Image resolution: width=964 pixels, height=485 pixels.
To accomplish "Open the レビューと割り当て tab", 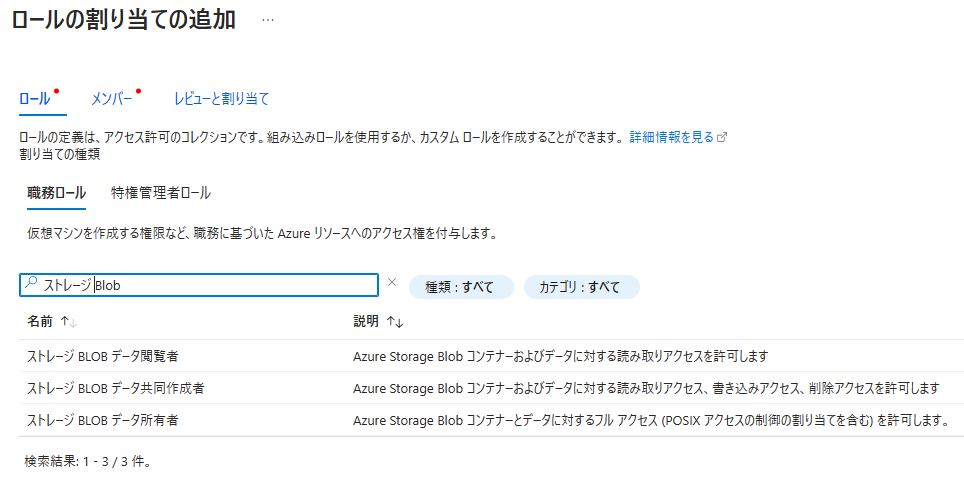I will coord(221,98).
